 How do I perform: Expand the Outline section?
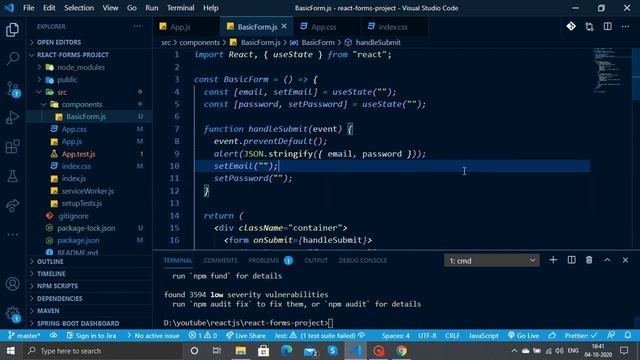pyautogui.click(x=50, y=261)
